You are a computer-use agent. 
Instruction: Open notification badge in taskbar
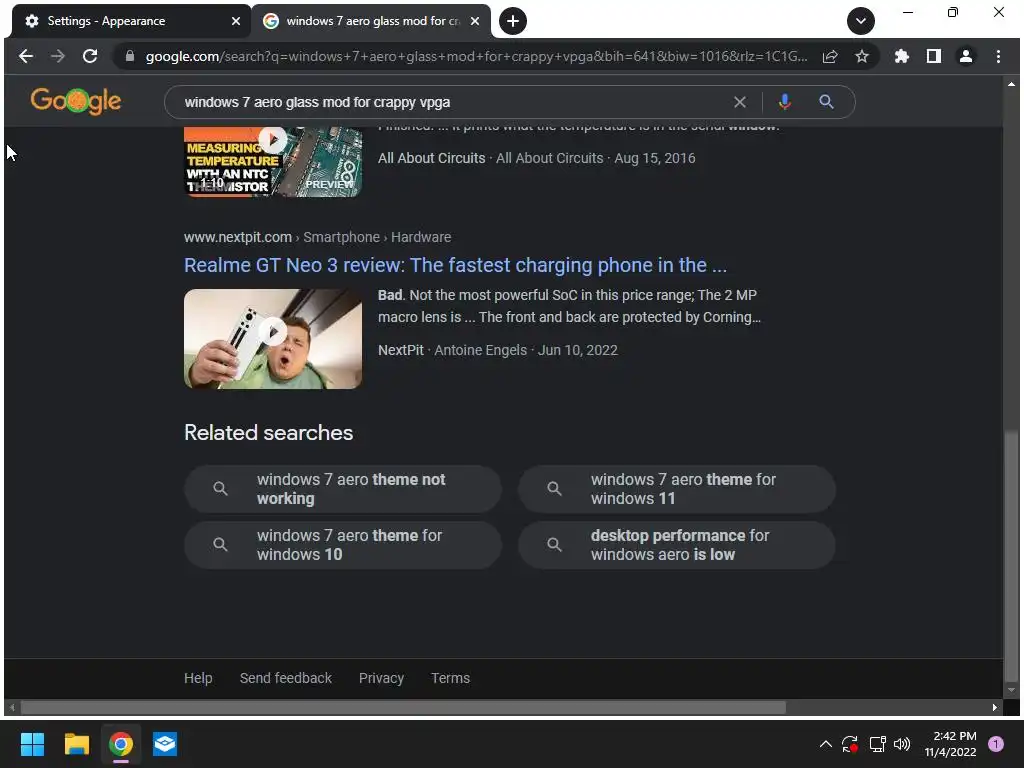coord(996,744)
